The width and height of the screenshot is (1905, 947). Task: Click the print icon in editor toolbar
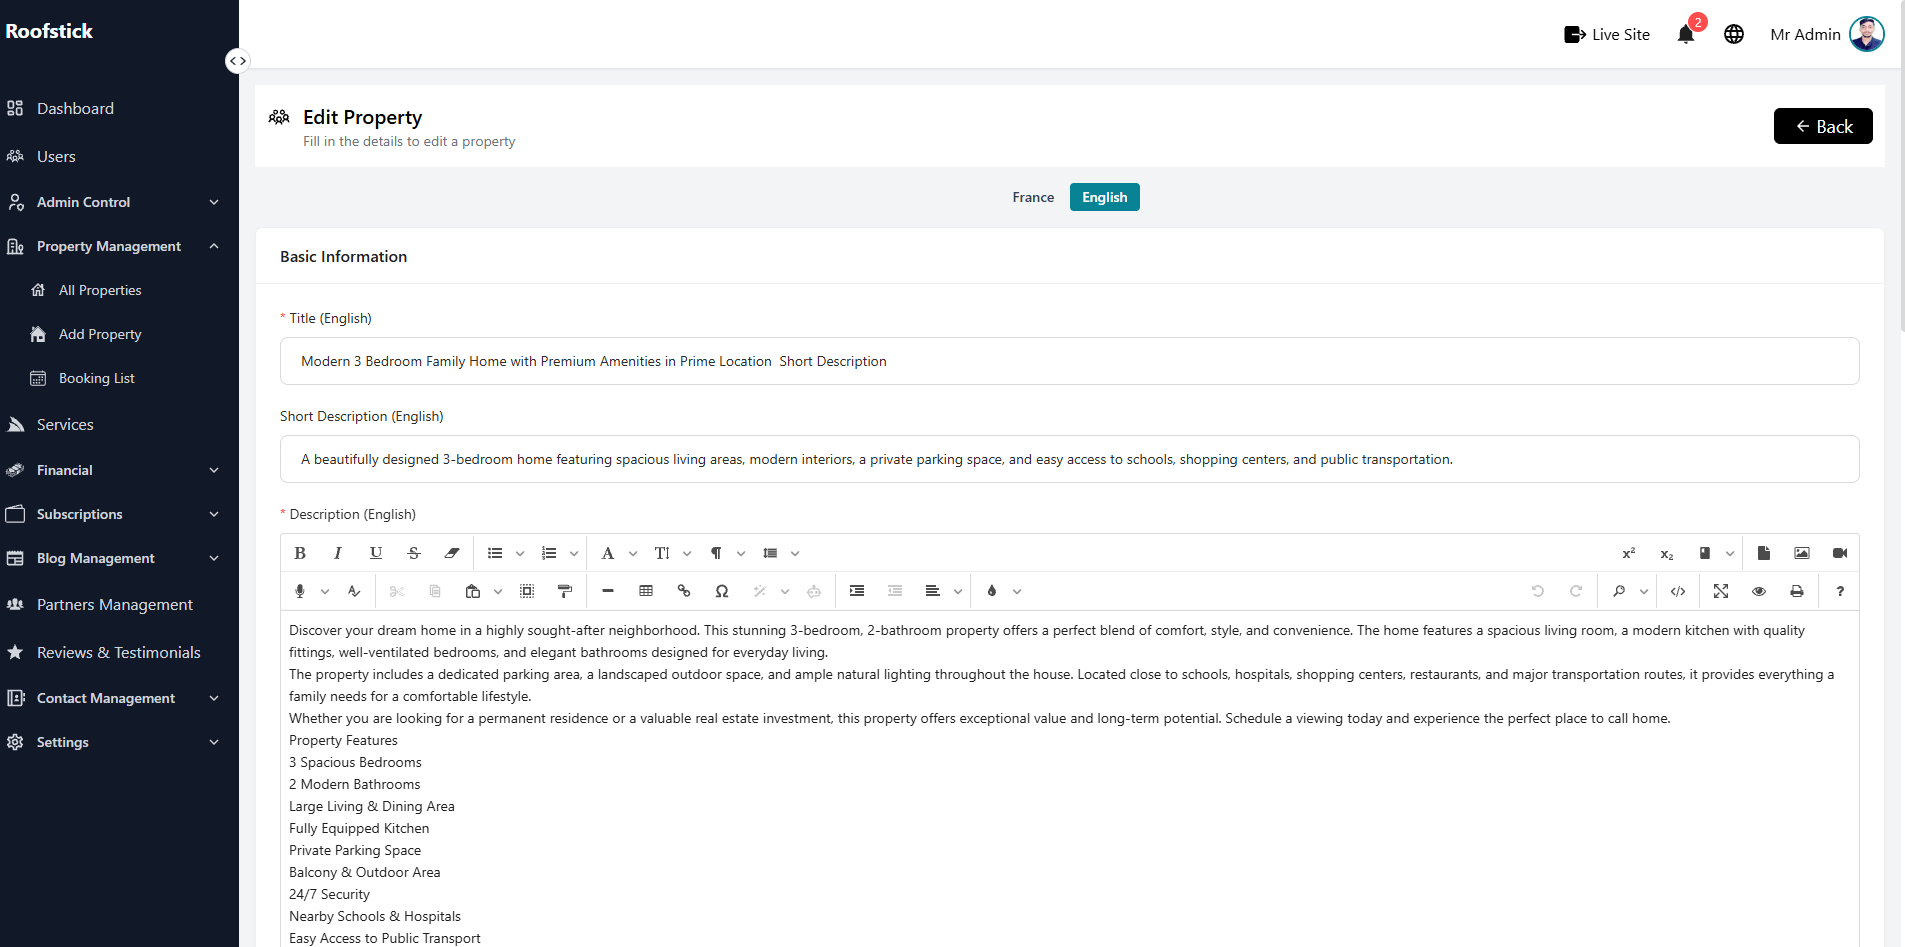tap(1797, 591)
